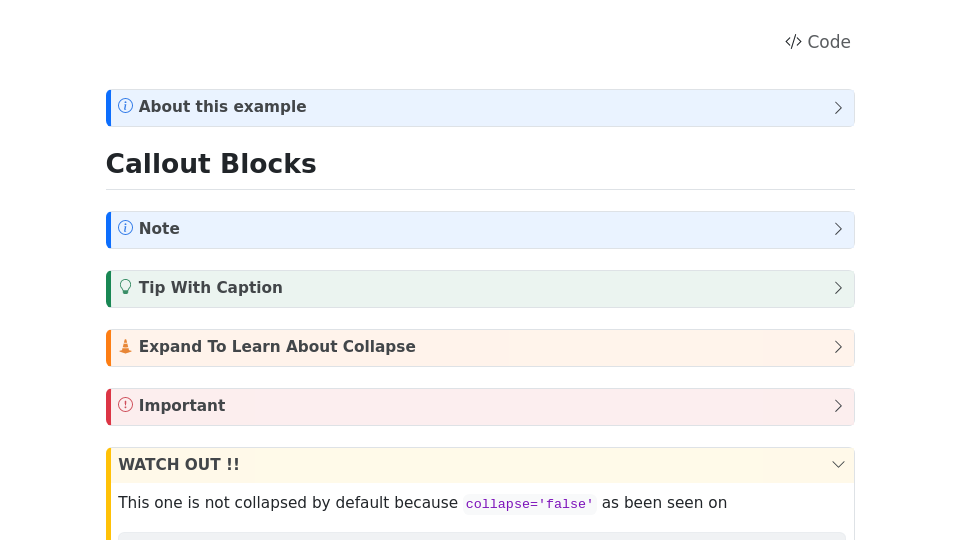Image resolution: width=960 pixels, height=540 pixels.
Task: Open the collapse callout using its chevron arrow
Action: [x=838, y=347]
